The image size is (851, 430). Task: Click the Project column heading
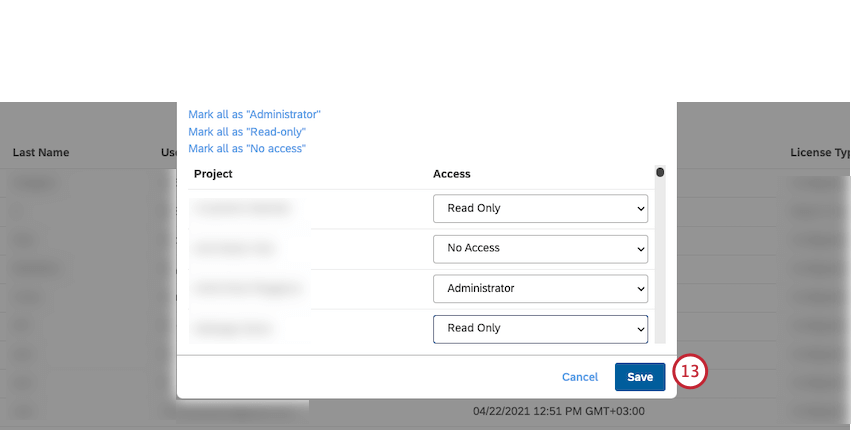pos(213,174)
